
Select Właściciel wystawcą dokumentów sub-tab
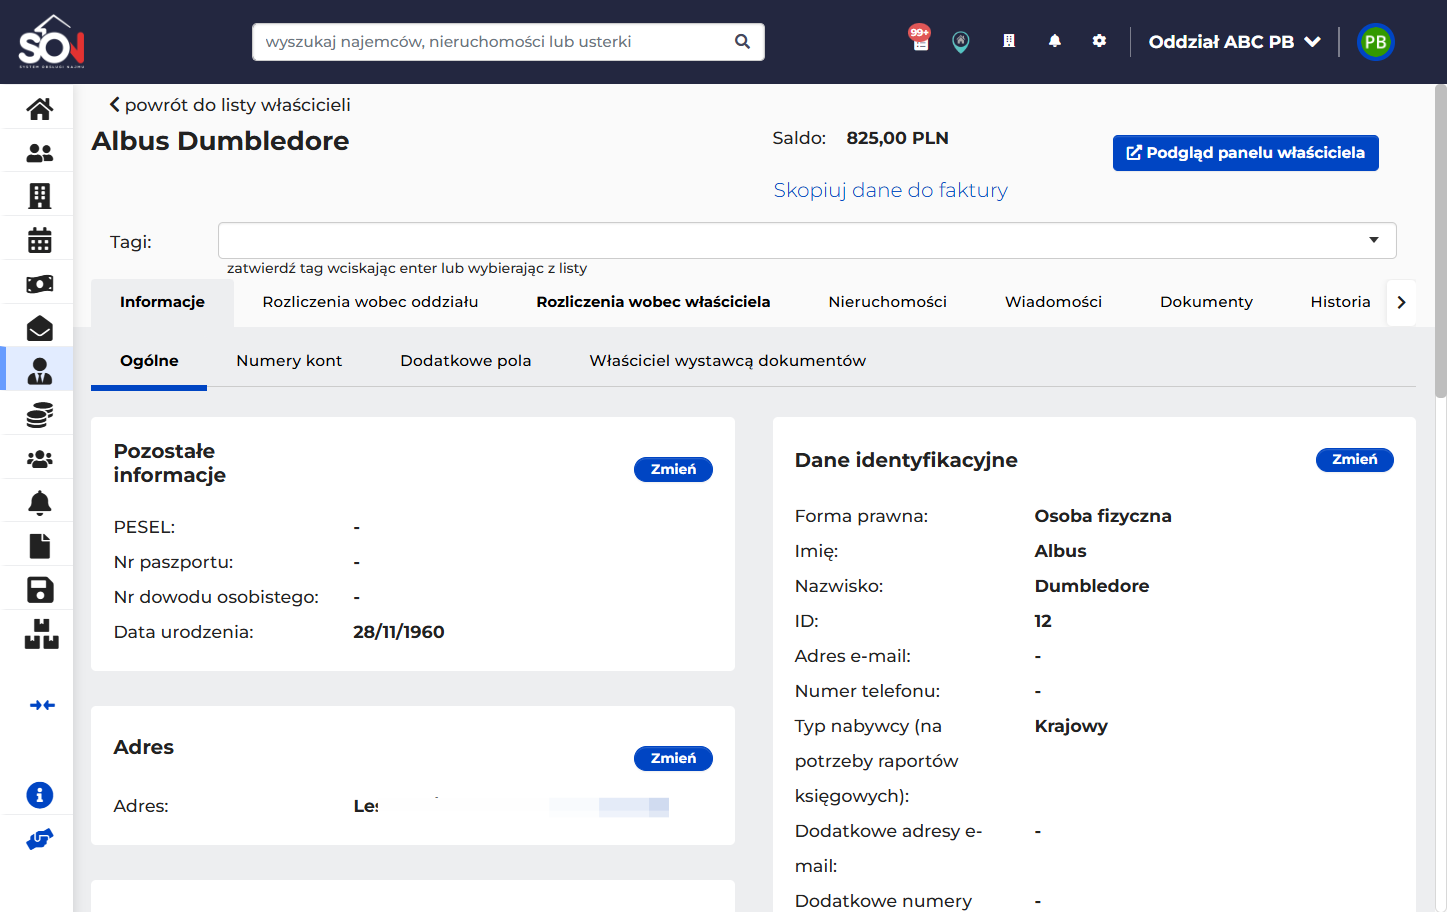tap(728, 361)
